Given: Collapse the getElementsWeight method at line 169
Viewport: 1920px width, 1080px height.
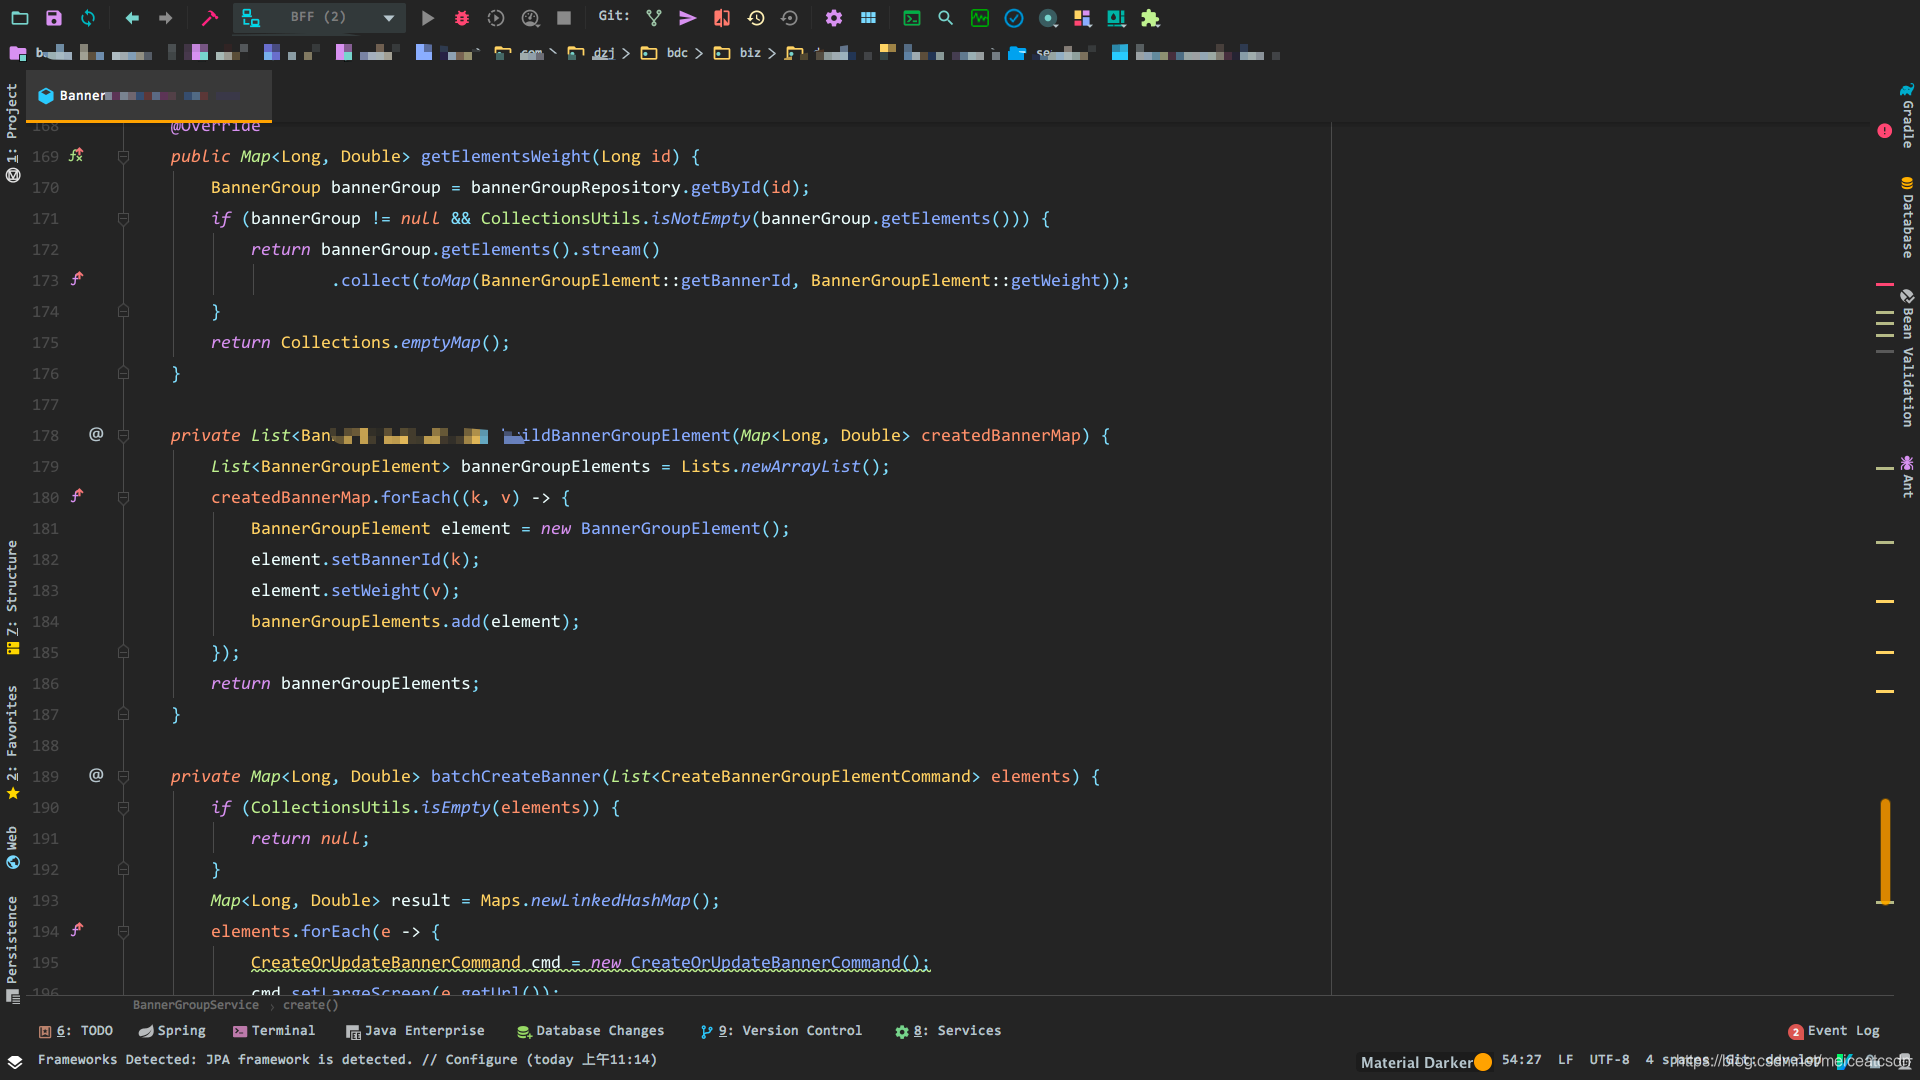Looking at the screenshot, I should click(x=123, y=157).
